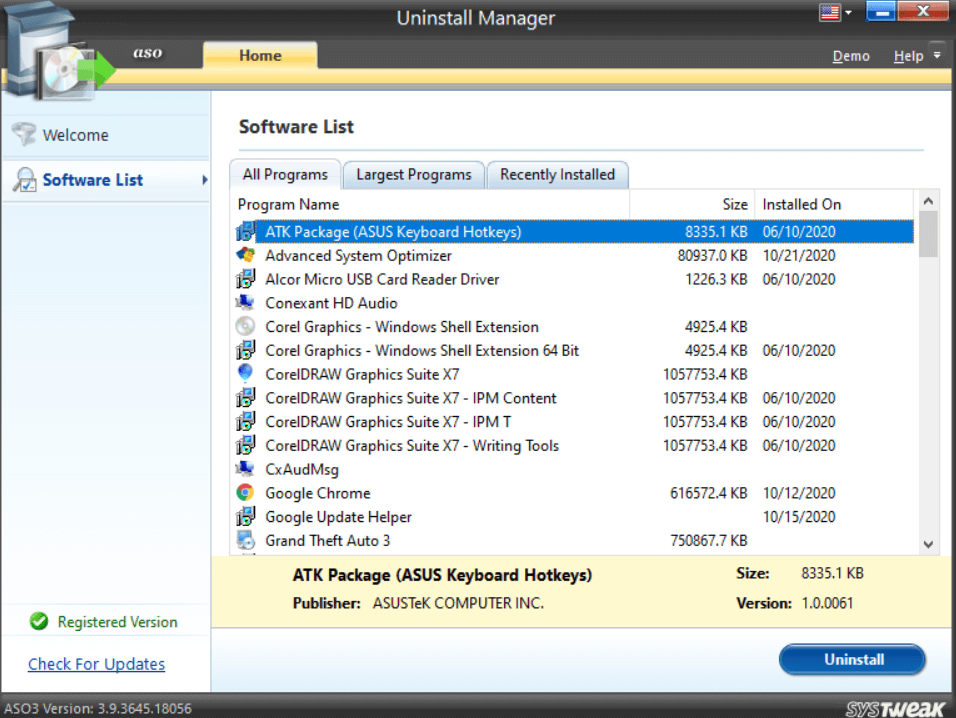Expand the arrow next to Help
This screenshot has height=718, width=956.
tap(937, 56)
